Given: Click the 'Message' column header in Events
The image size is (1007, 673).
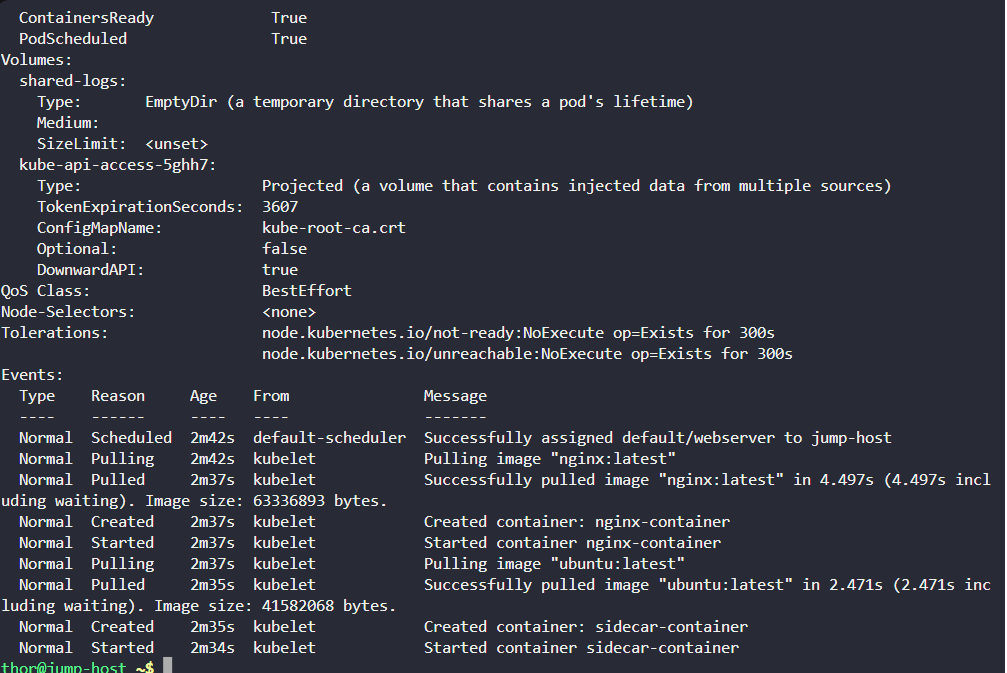Looking at the screenshot, I should [455, 396].
